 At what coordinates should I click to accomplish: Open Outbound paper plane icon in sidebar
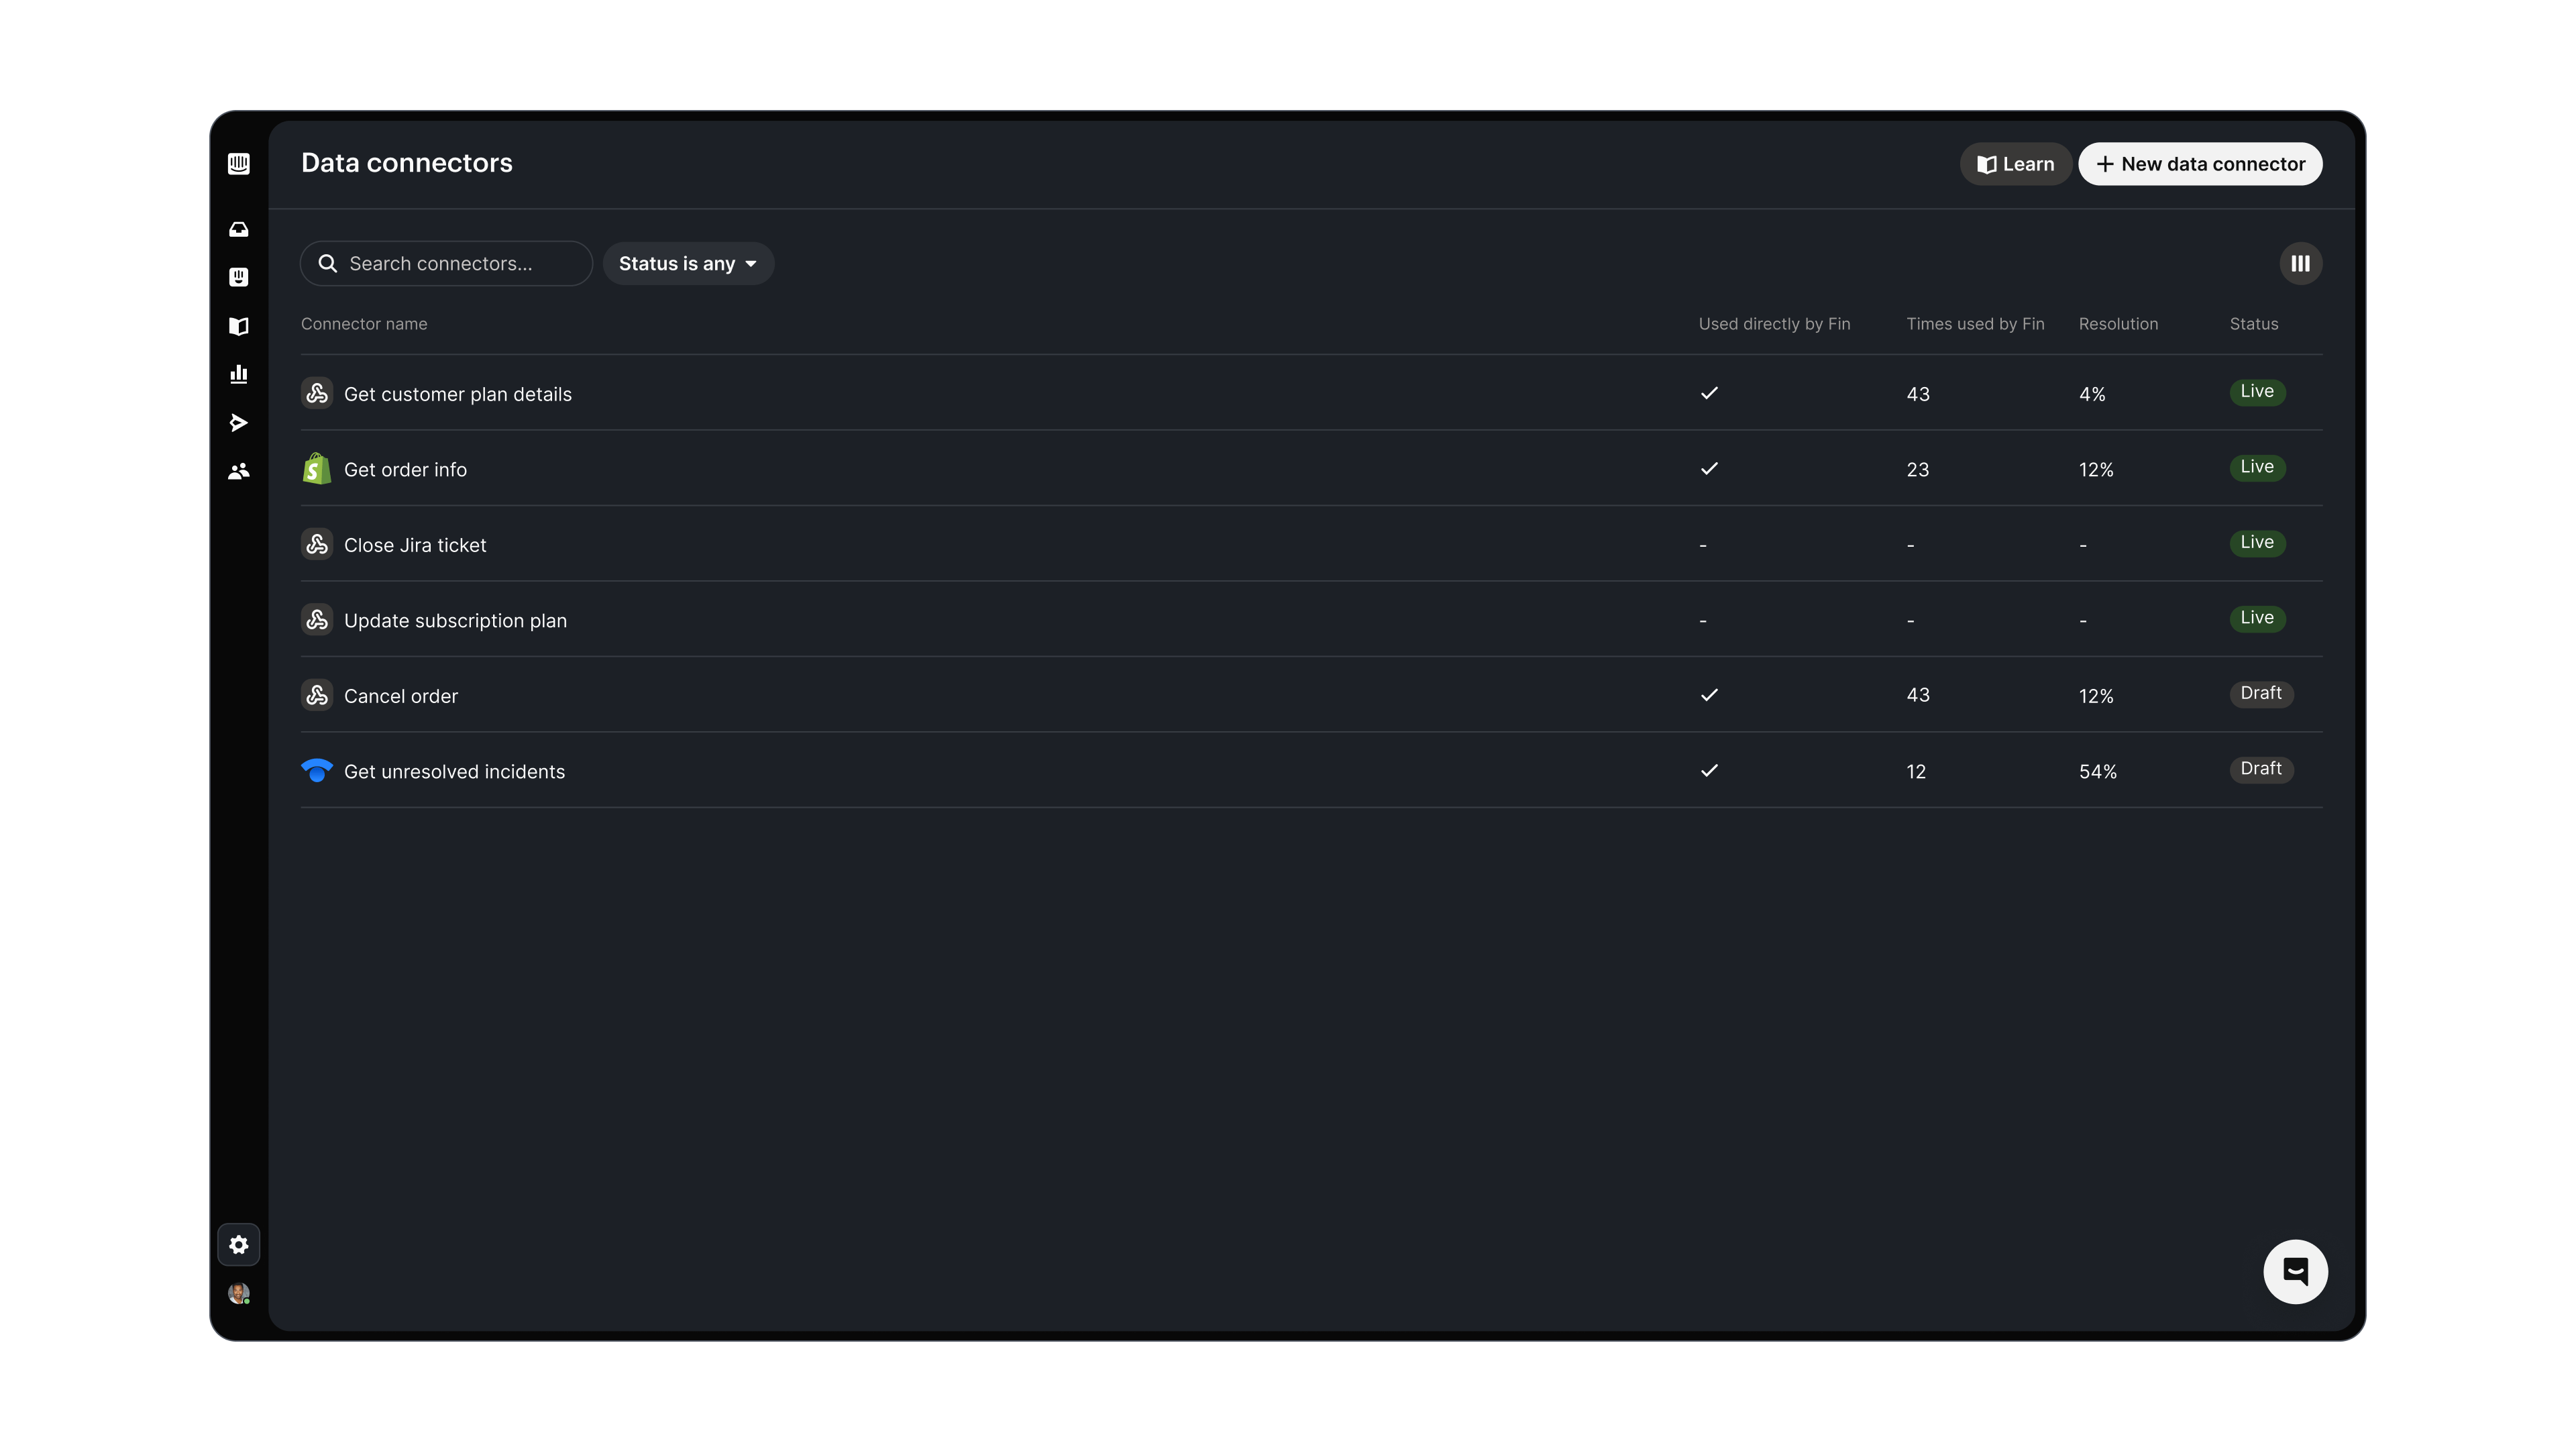click(238, 423)
